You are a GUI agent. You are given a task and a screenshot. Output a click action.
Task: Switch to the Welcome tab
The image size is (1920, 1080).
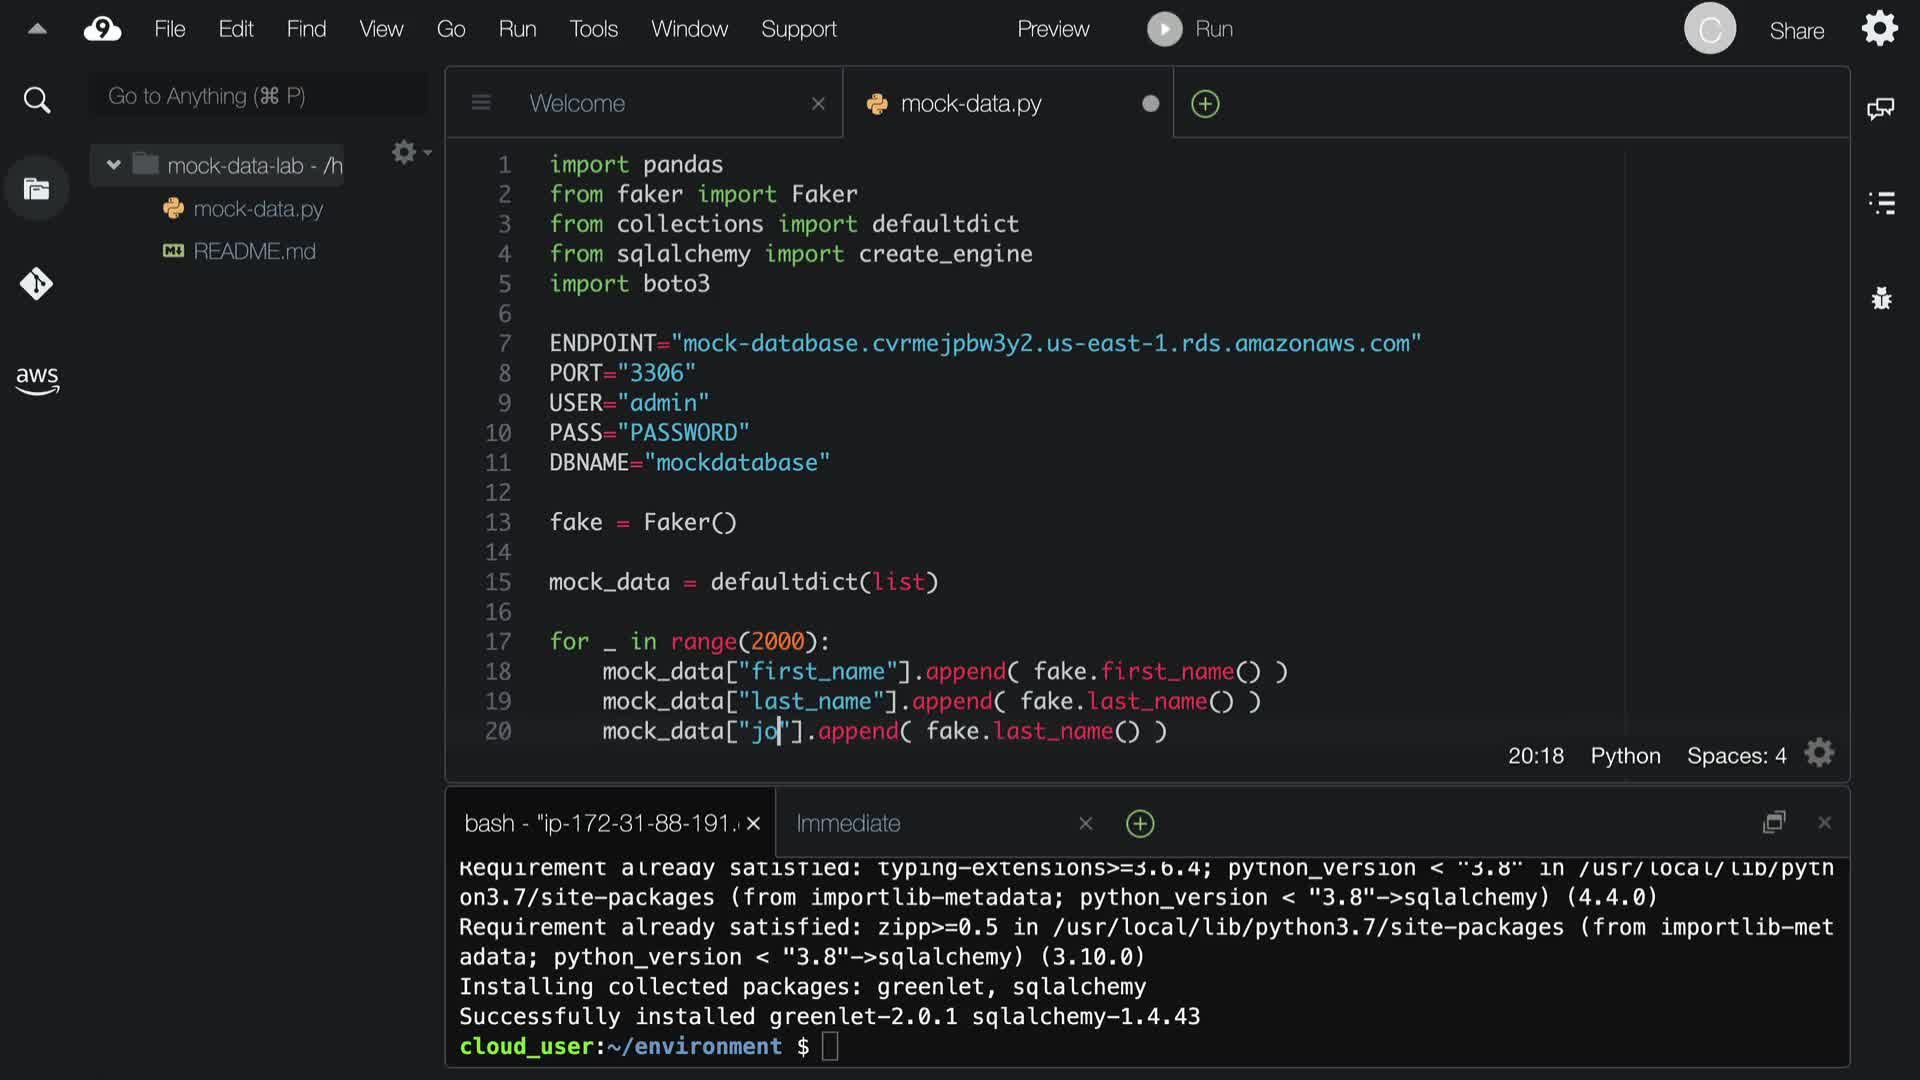coord(577,103)
